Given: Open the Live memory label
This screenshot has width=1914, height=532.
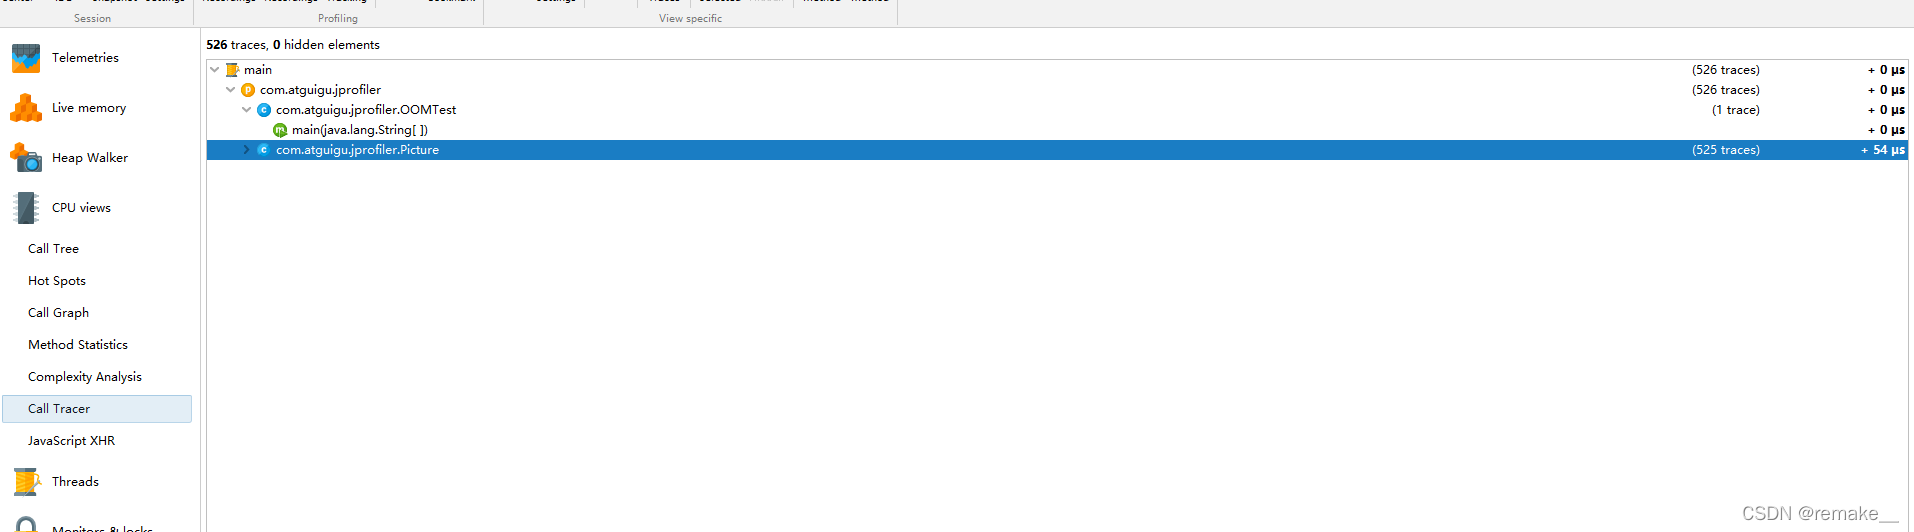Looking at the screenshot, I should (89, 108).
